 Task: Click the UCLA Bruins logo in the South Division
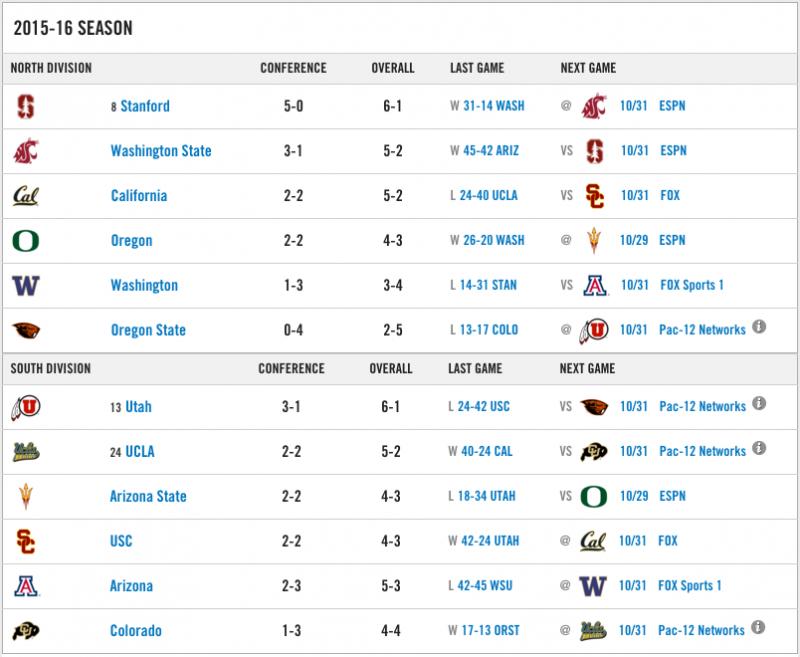pyautogui.click(x=26, y=451)
